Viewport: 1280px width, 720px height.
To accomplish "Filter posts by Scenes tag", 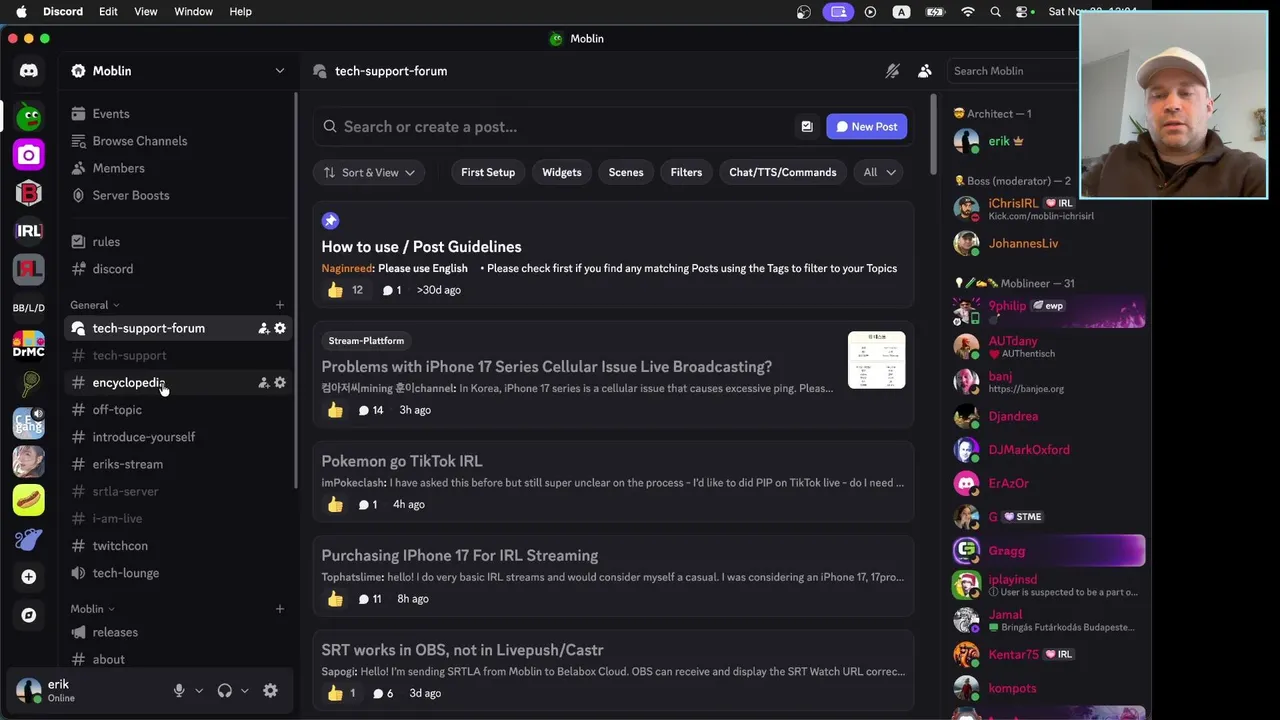I will pyautogui.click(x=626, y=172).
